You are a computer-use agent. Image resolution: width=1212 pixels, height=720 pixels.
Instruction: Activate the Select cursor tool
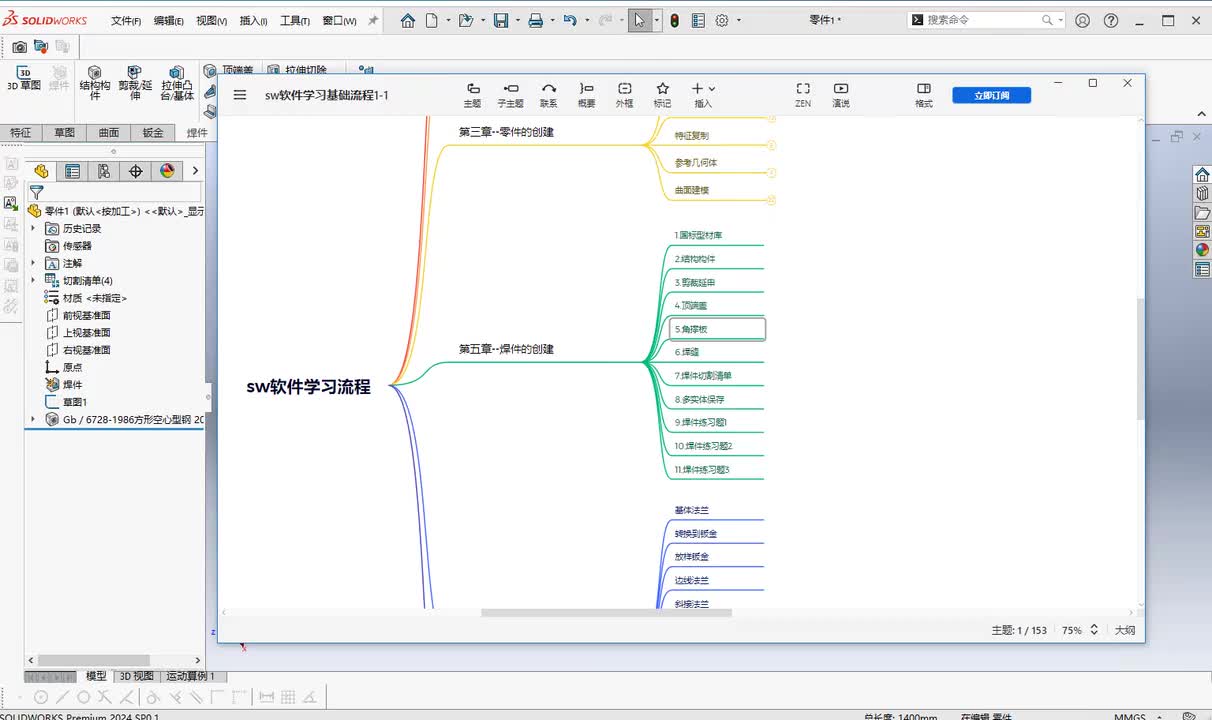(639, 20)
